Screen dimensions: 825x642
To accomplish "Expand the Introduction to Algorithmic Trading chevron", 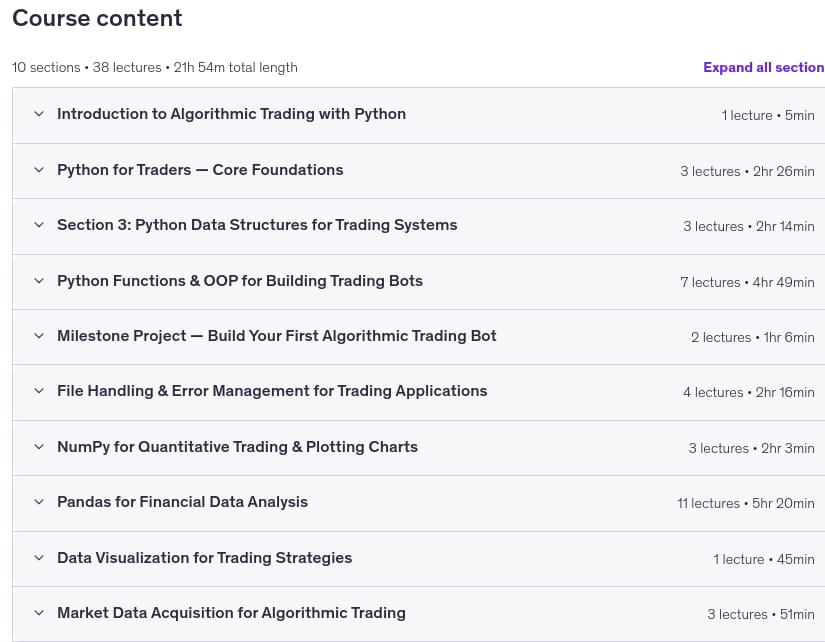I will (39, 114).
